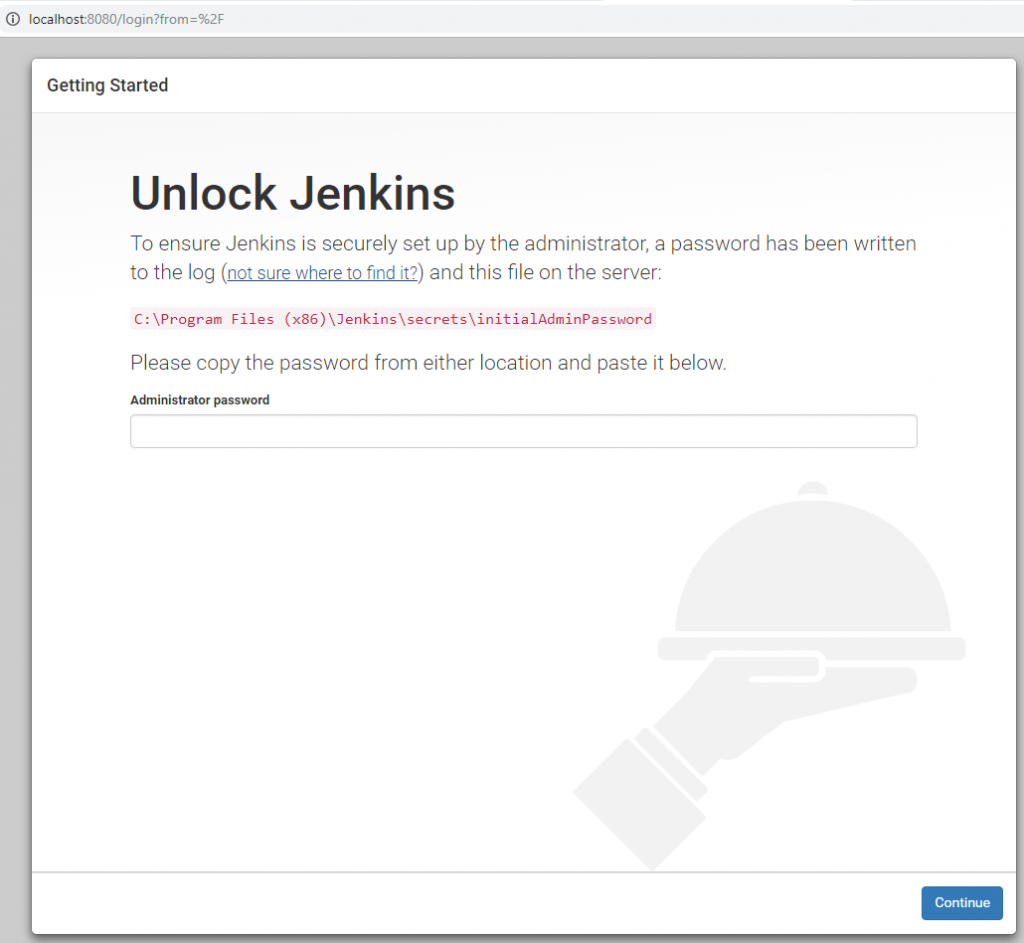Click "and this file on the server" text
The image size is (1024, 943).
coord(552,273)
